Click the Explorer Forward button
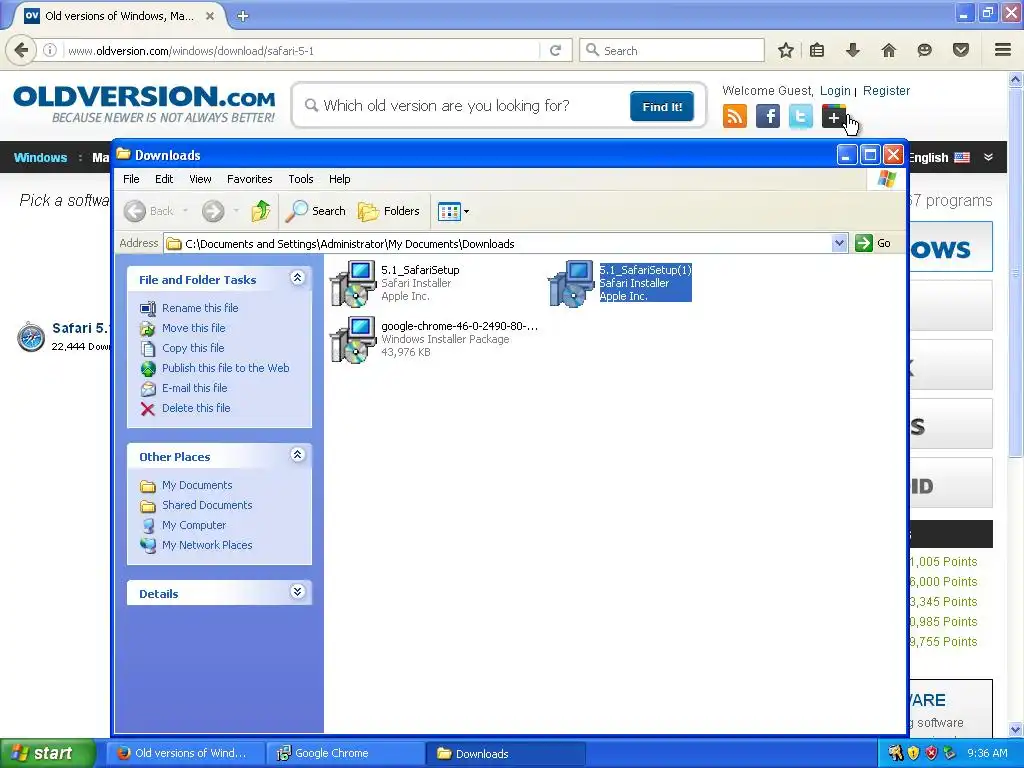Screen dimensions: 1024x768 coord(213,211)
